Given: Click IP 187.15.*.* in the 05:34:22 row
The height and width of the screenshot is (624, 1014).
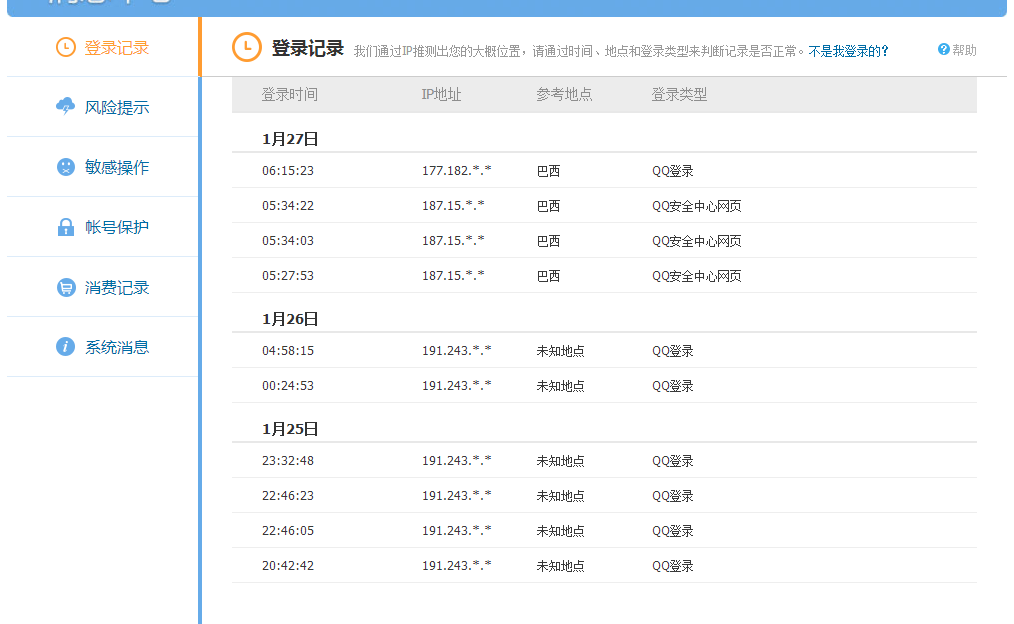Looking at the screenshot, I should (x=453, y=206).
